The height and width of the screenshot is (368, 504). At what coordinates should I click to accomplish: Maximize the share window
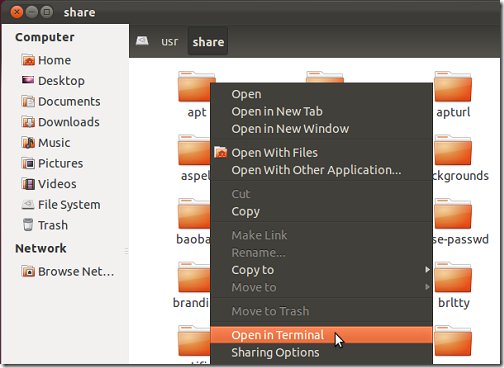pos(47,12)
